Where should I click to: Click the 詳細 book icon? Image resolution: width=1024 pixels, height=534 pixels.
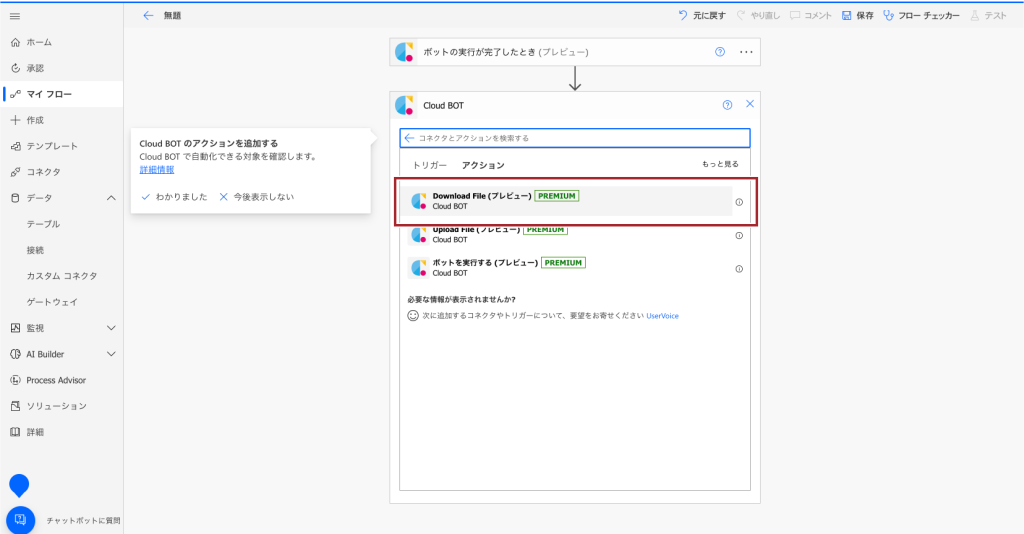15,432
